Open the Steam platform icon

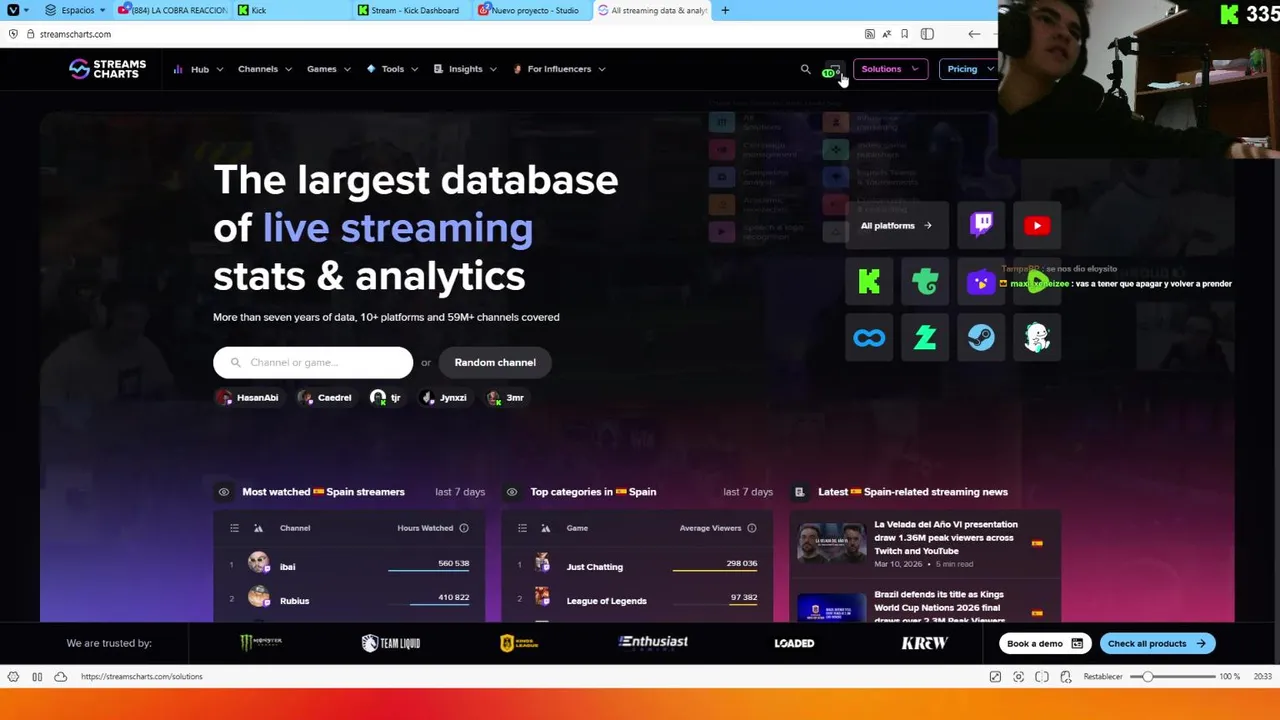click(981, 338)
